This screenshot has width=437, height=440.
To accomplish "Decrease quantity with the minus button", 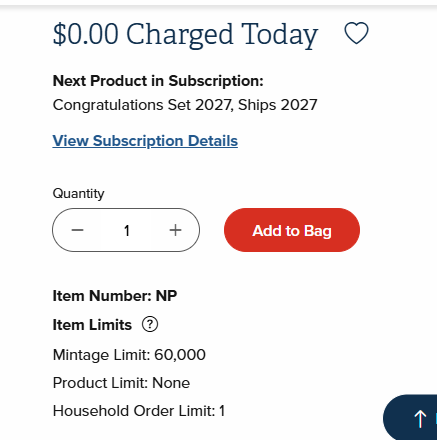I will [77, 230].
